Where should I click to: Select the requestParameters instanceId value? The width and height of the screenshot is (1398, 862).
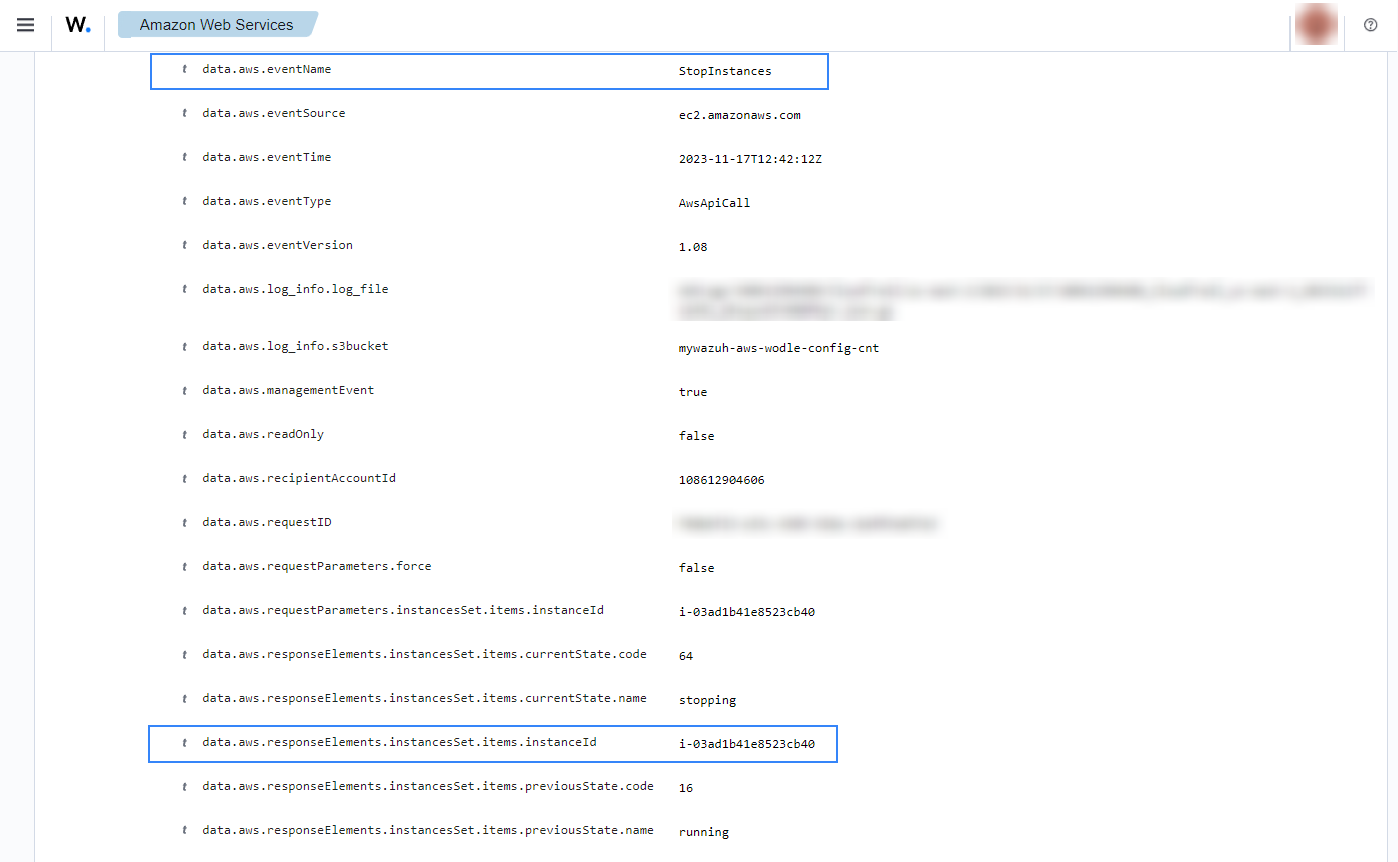click(746, 612)
